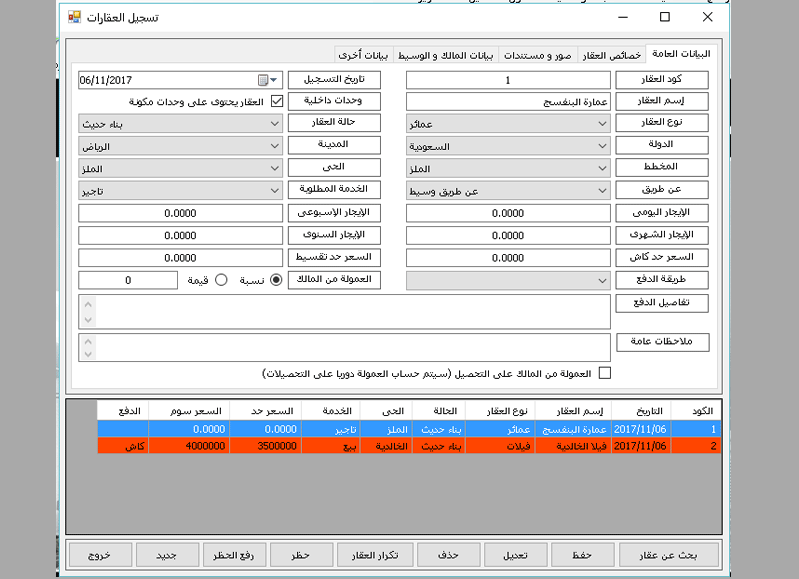Toggle 'العقار يحتوى على وحدات مكونة' checkbox
This screenshot has width=799, height=579.
(277, 101)
